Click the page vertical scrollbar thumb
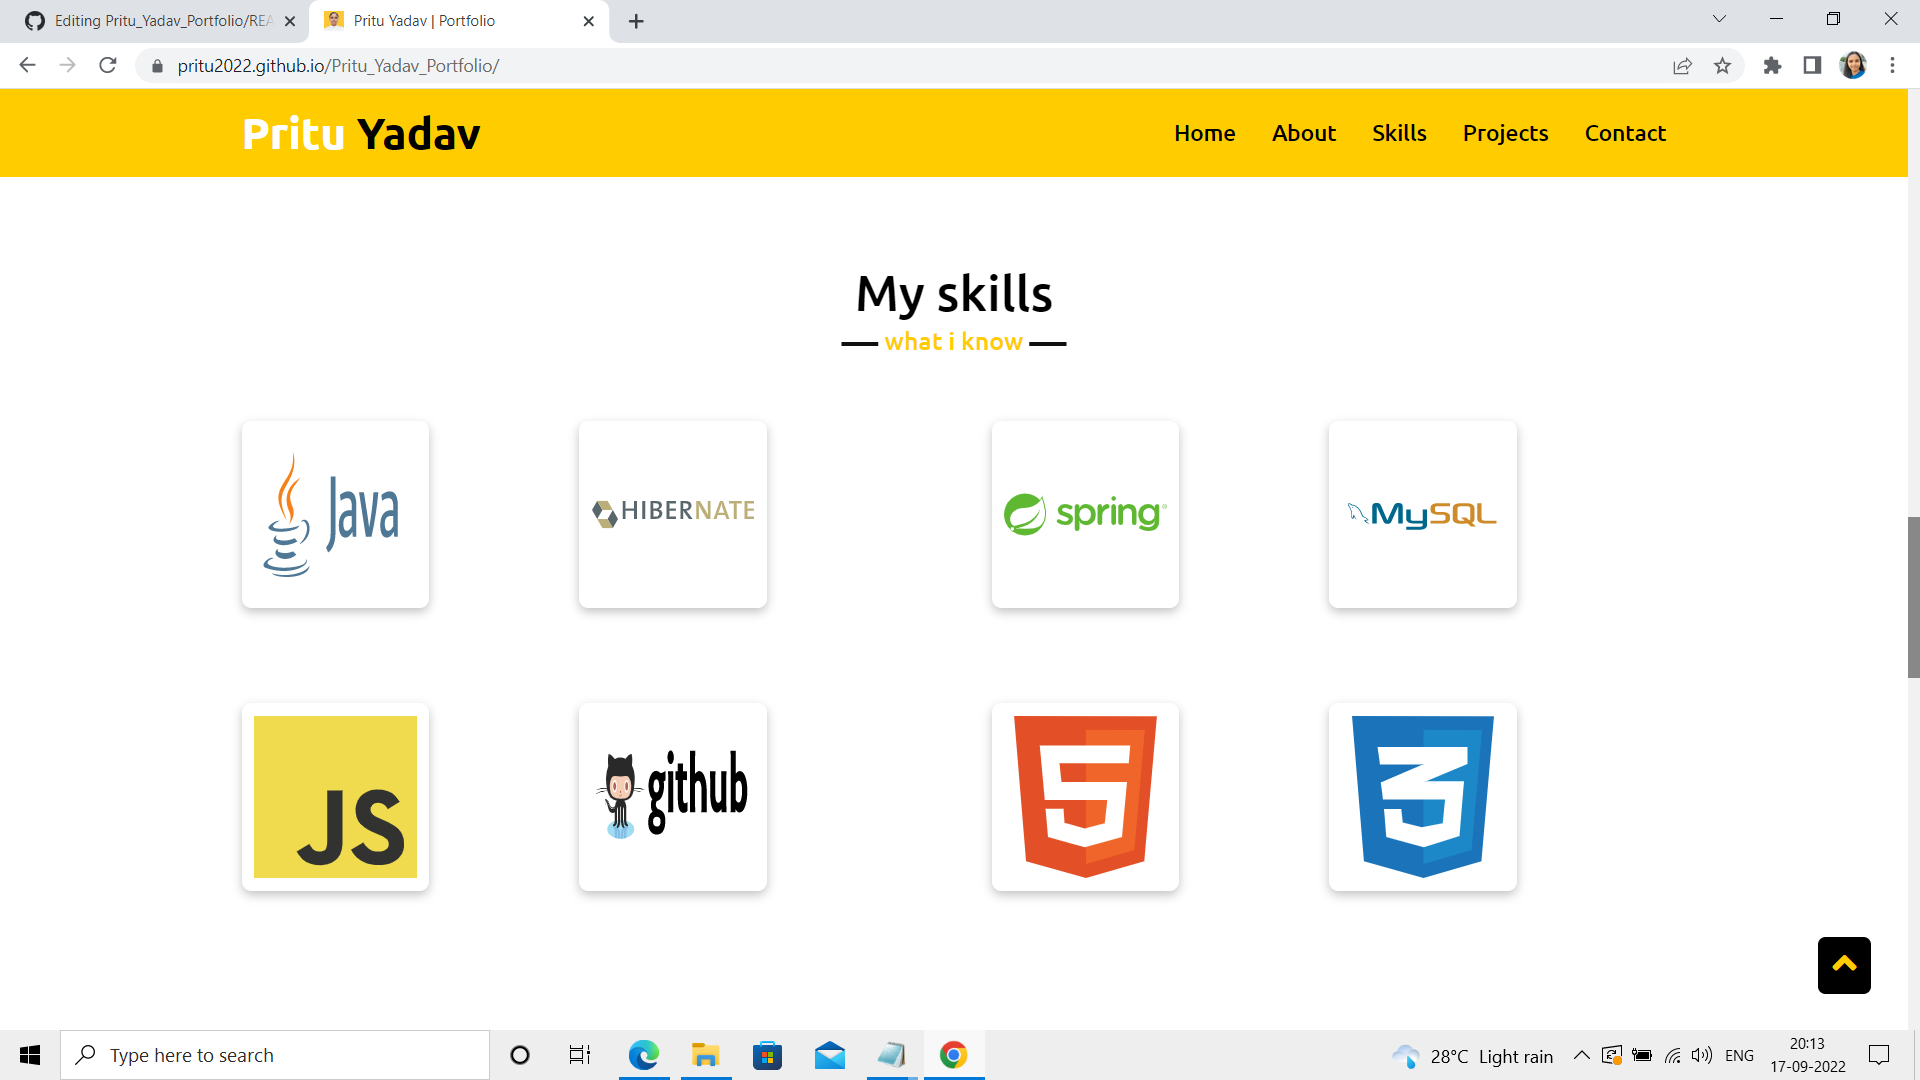 point(1913,597)
